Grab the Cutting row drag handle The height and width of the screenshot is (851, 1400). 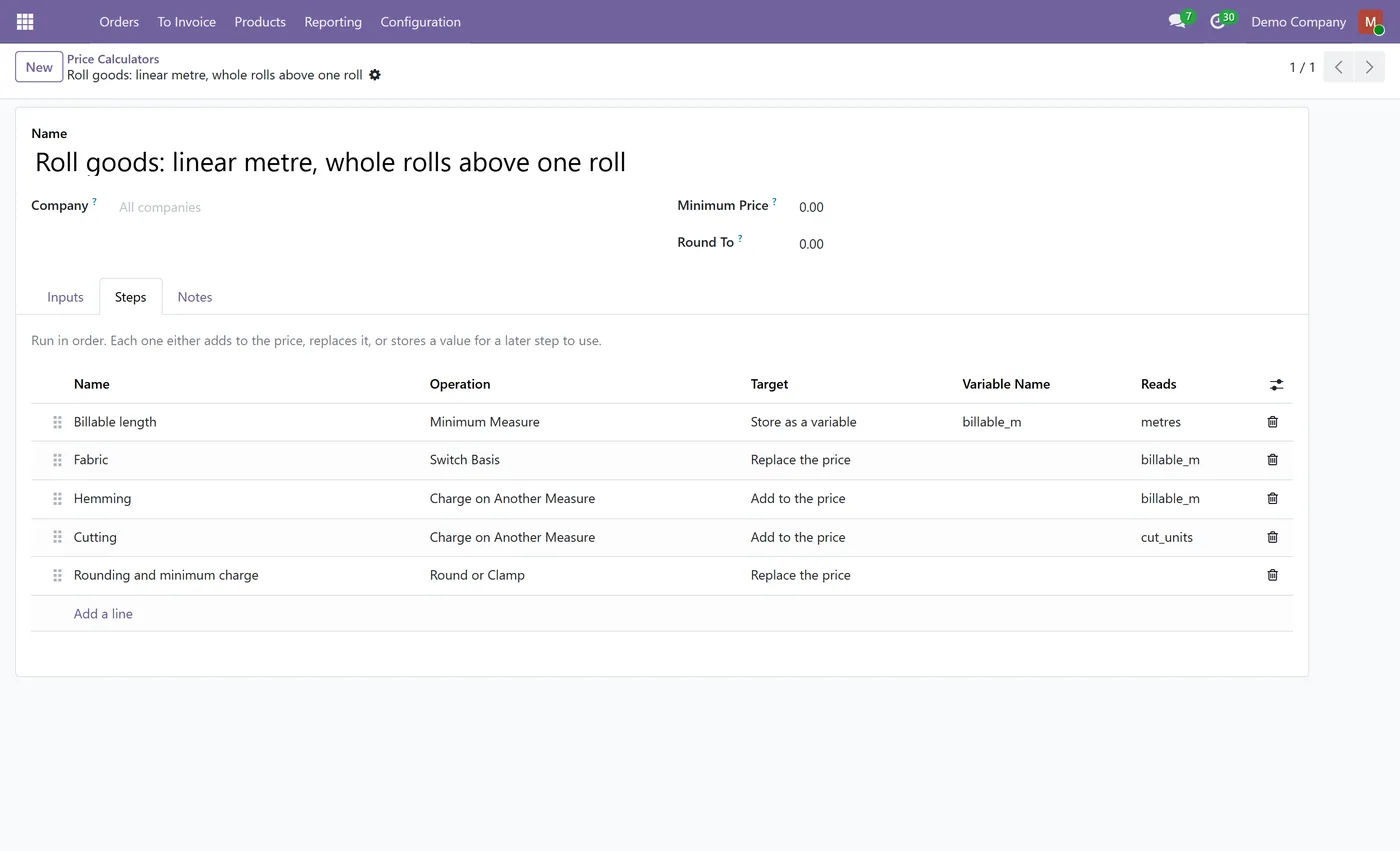pos(57,537)
